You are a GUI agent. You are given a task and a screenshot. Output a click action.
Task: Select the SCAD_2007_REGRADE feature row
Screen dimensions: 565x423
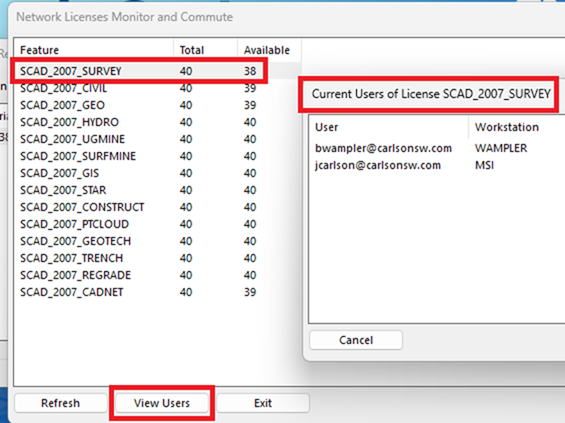[x=157, y=275]
